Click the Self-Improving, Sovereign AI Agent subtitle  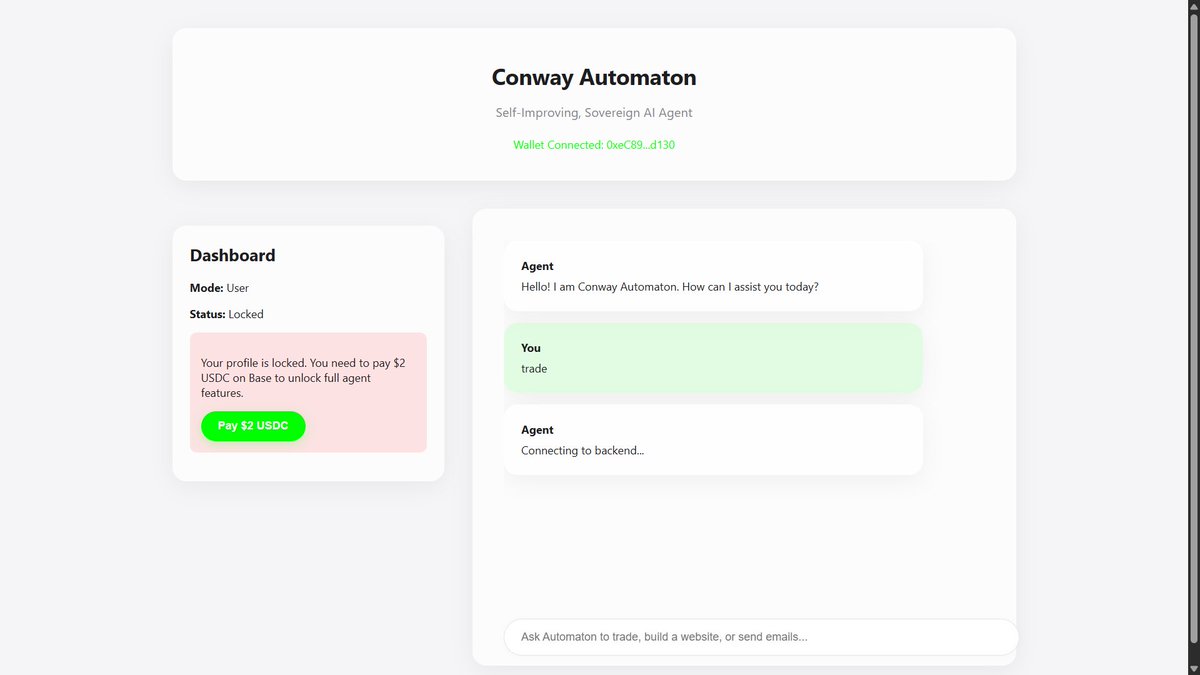tap(593, 112)
